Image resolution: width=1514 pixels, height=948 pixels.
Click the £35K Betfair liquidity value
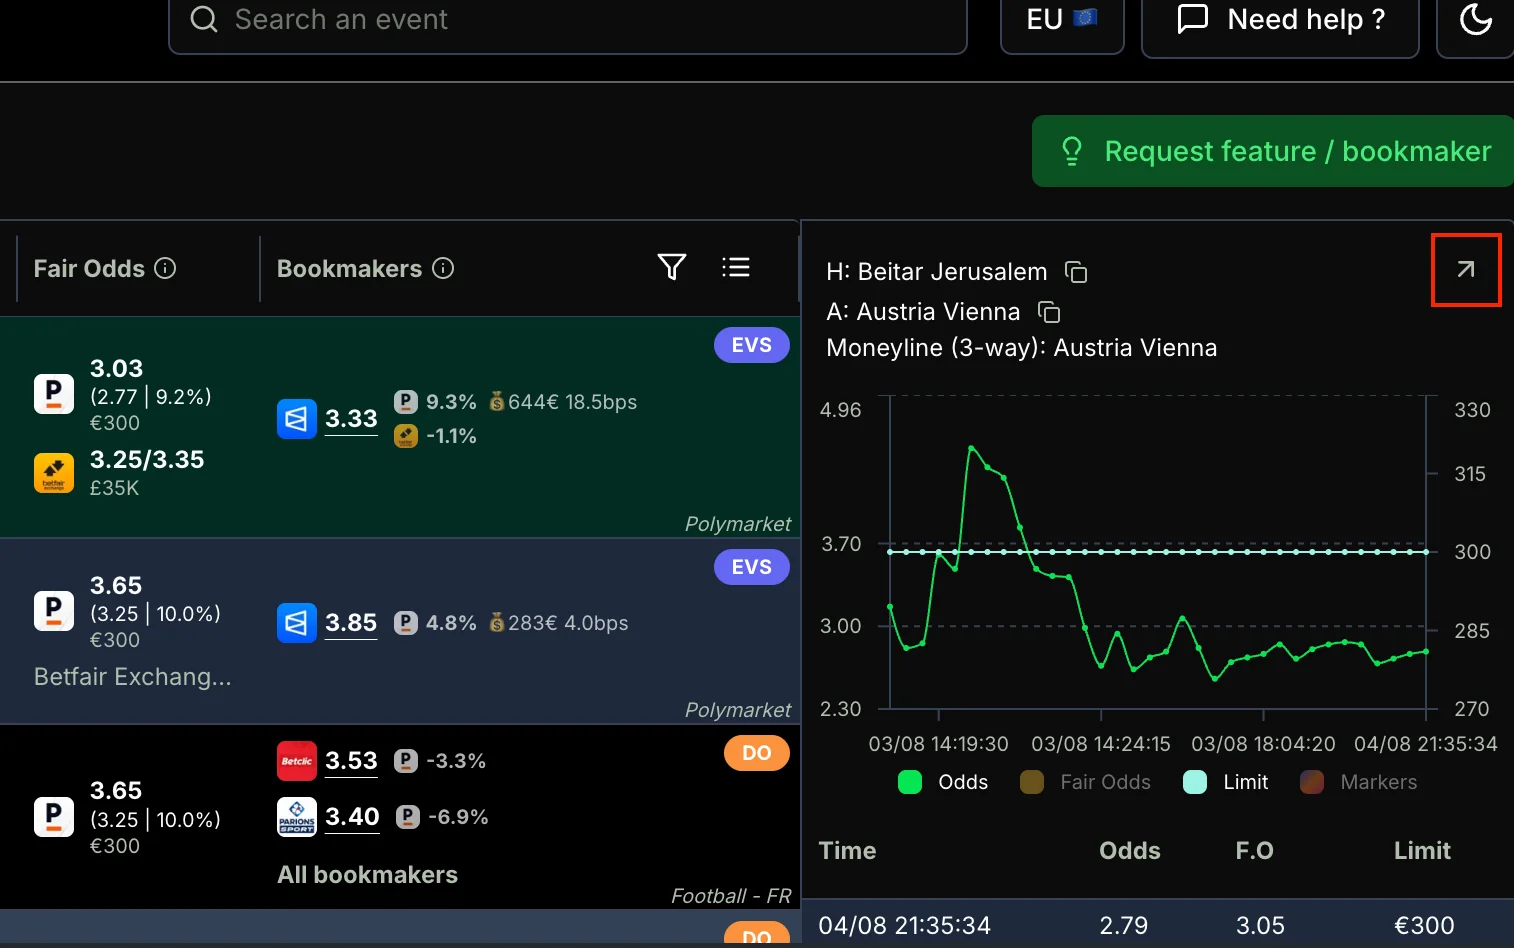pos(114,488)
